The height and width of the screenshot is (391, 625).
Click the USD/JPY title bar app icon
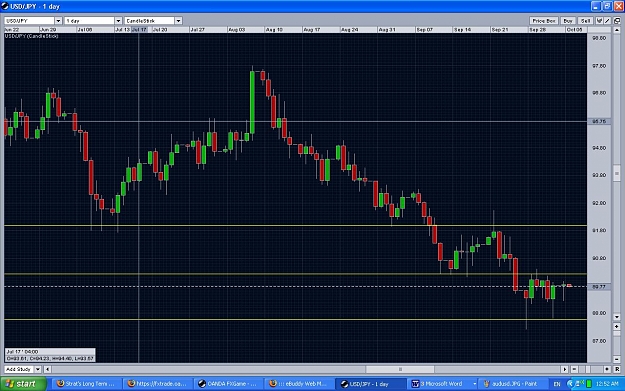[5, 6]
